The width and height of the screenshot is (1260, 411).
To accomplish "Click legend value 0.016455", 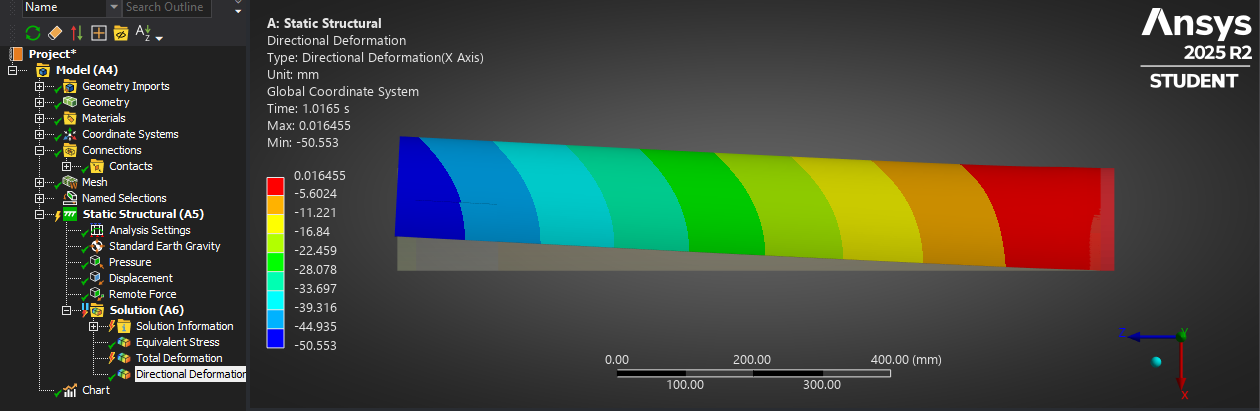I will click(x=318, y=175).
